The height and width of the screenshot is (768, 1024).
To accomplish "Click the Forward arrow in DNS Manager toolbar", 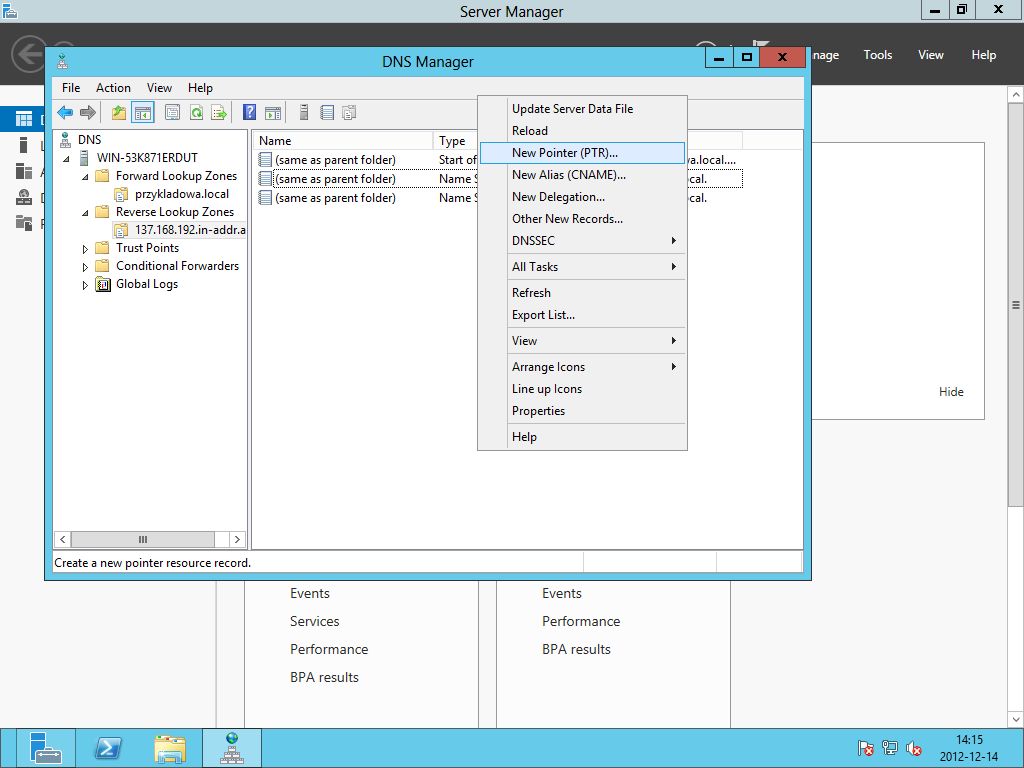I will (x=88, y=112).
